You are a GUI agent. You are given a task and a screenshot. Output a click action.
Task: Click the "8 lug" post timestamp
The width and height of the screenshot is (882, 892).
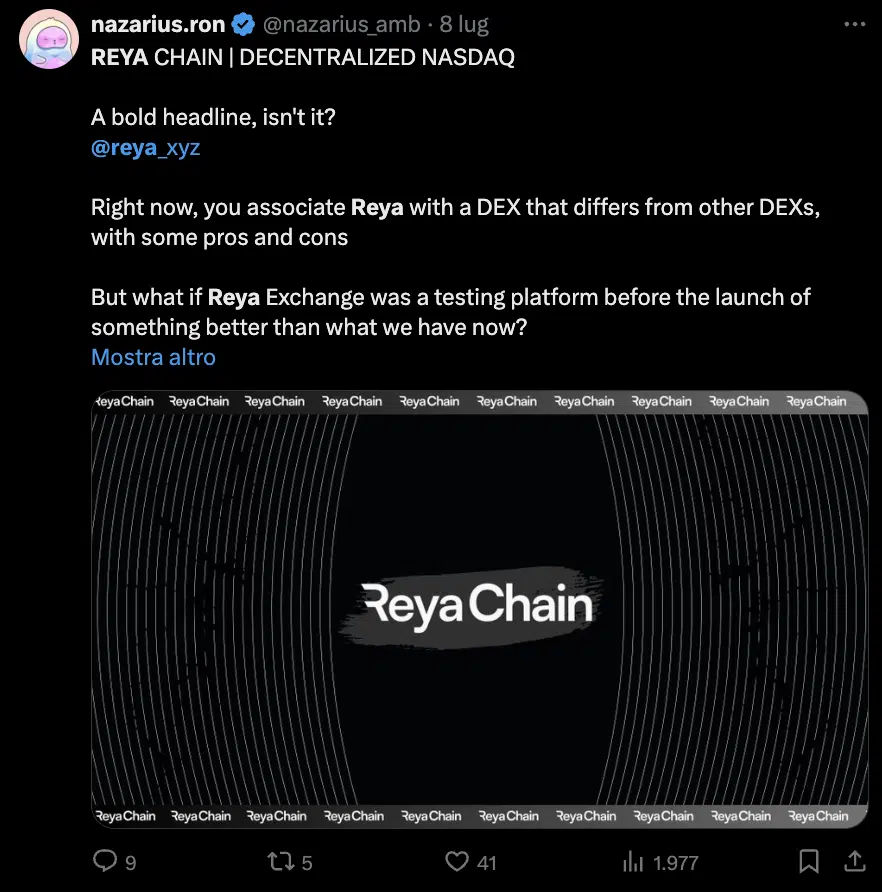(x=465, y=24)
